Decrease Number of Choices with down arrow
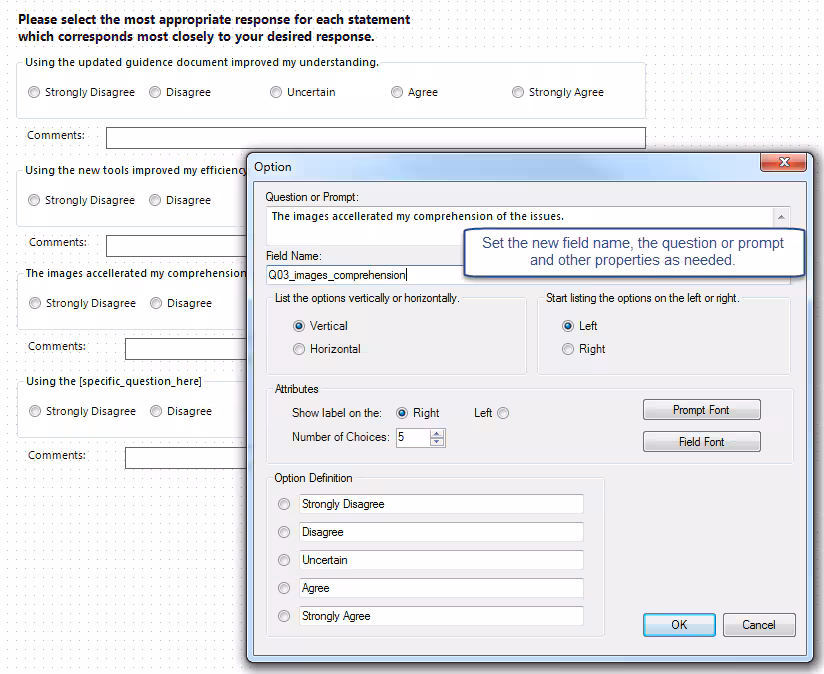Image resolution: width=824 pixels, height=674 pixels. pos(437,442)
